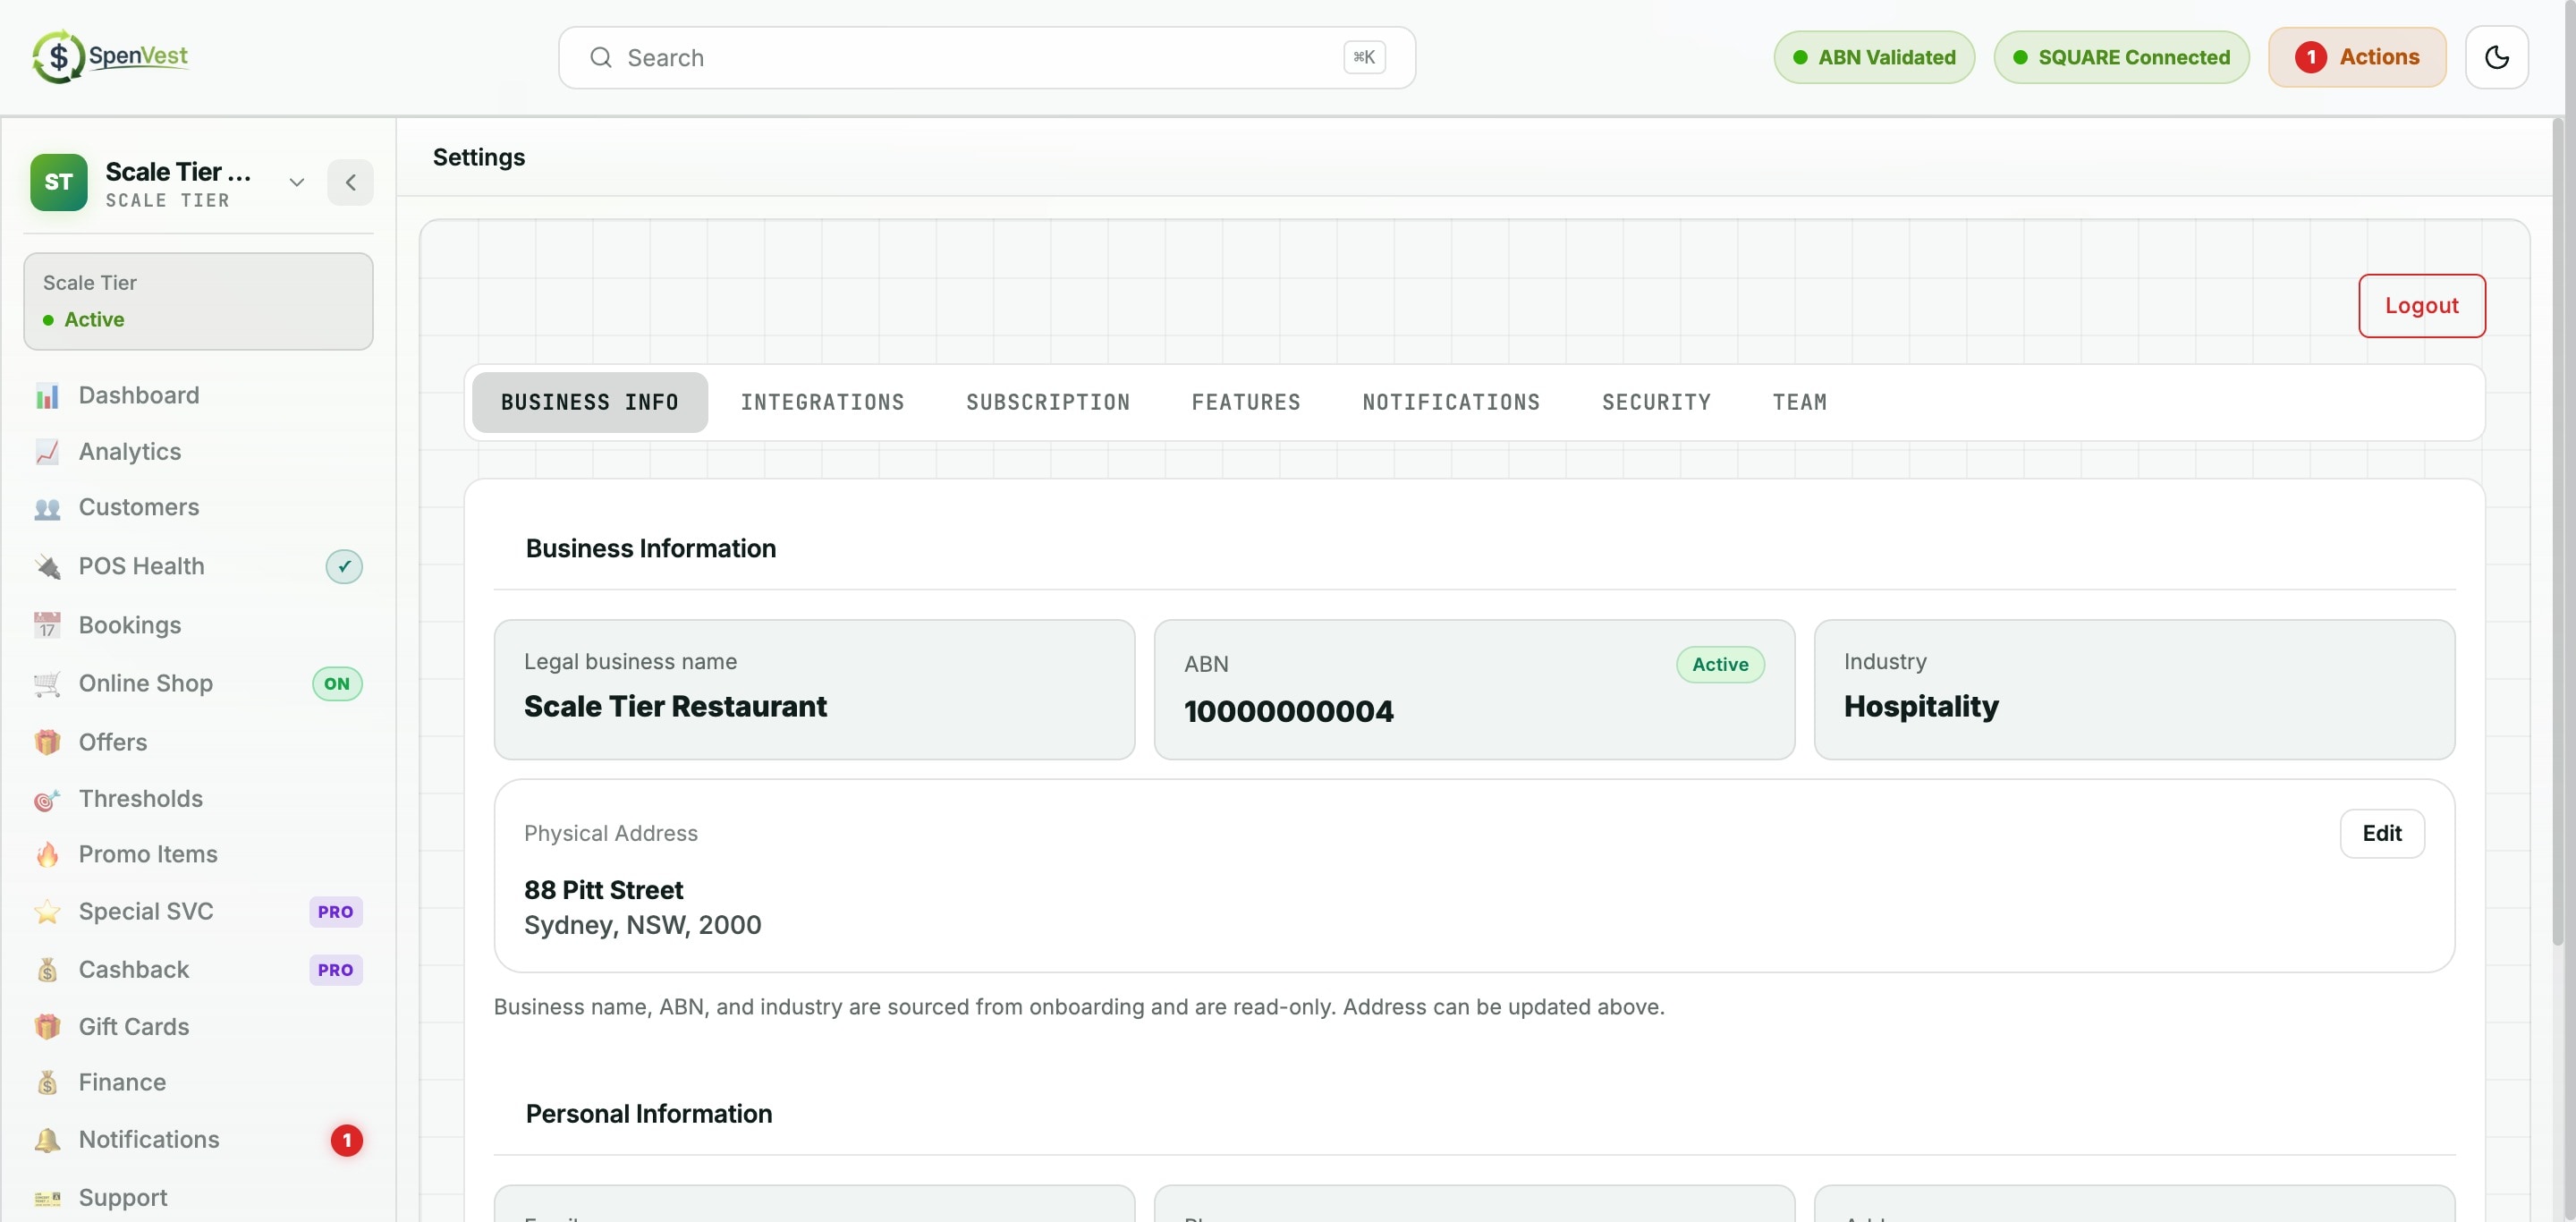The height and width of the screenshot is (1222, 2576).
Task: Click the Personal Information heading
Action: 648,1114
